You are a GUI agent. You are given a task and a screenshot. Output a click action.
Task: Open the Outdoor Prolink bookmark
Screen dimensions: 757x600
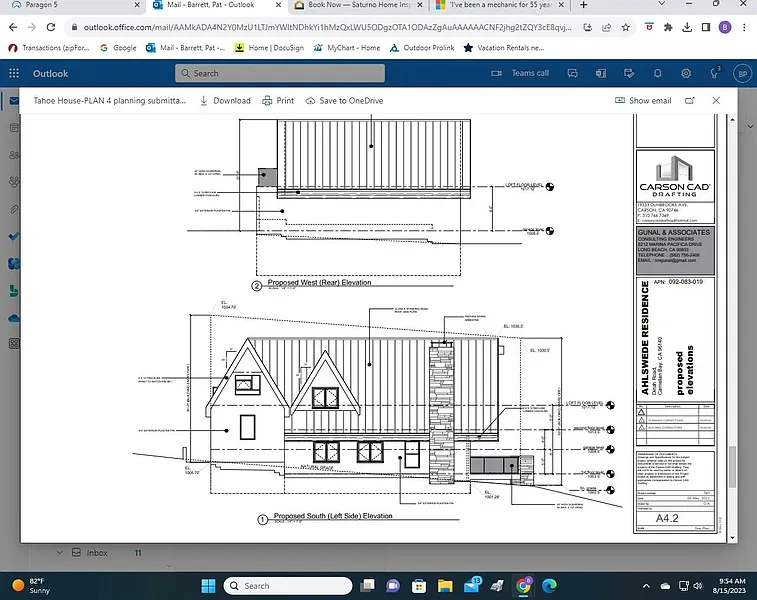point(421,47)
